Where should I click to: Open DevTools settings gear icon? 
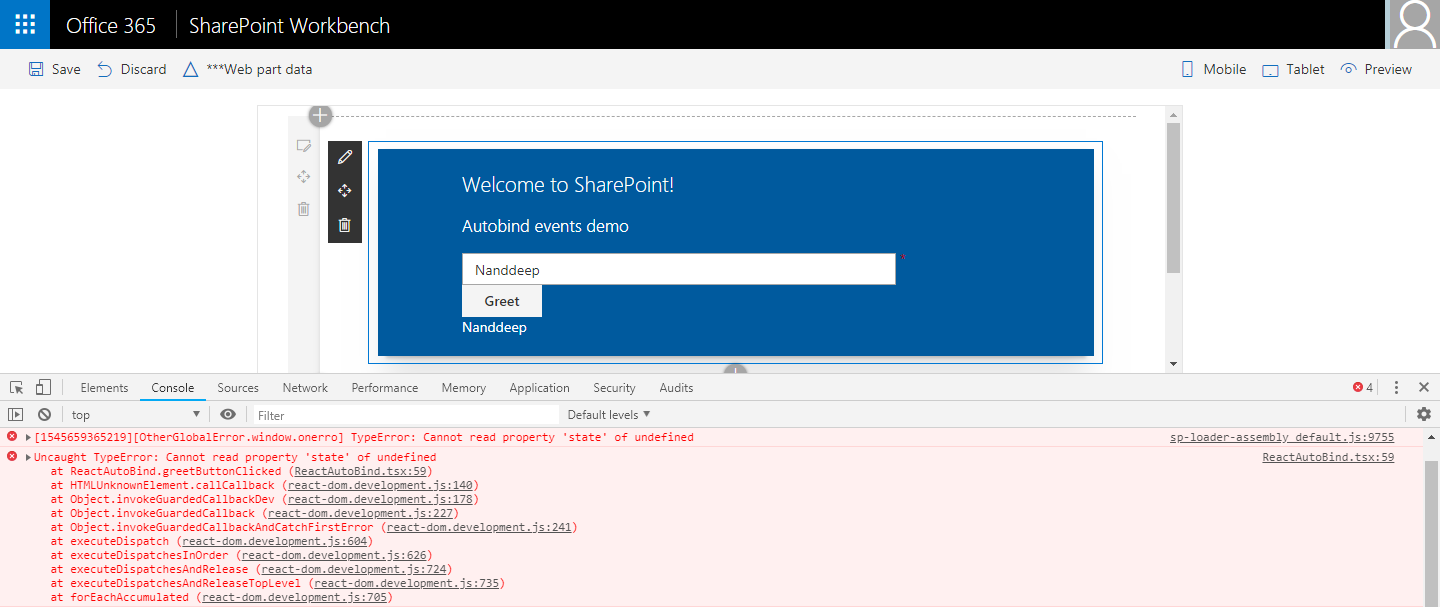[x=1424, y=414]
